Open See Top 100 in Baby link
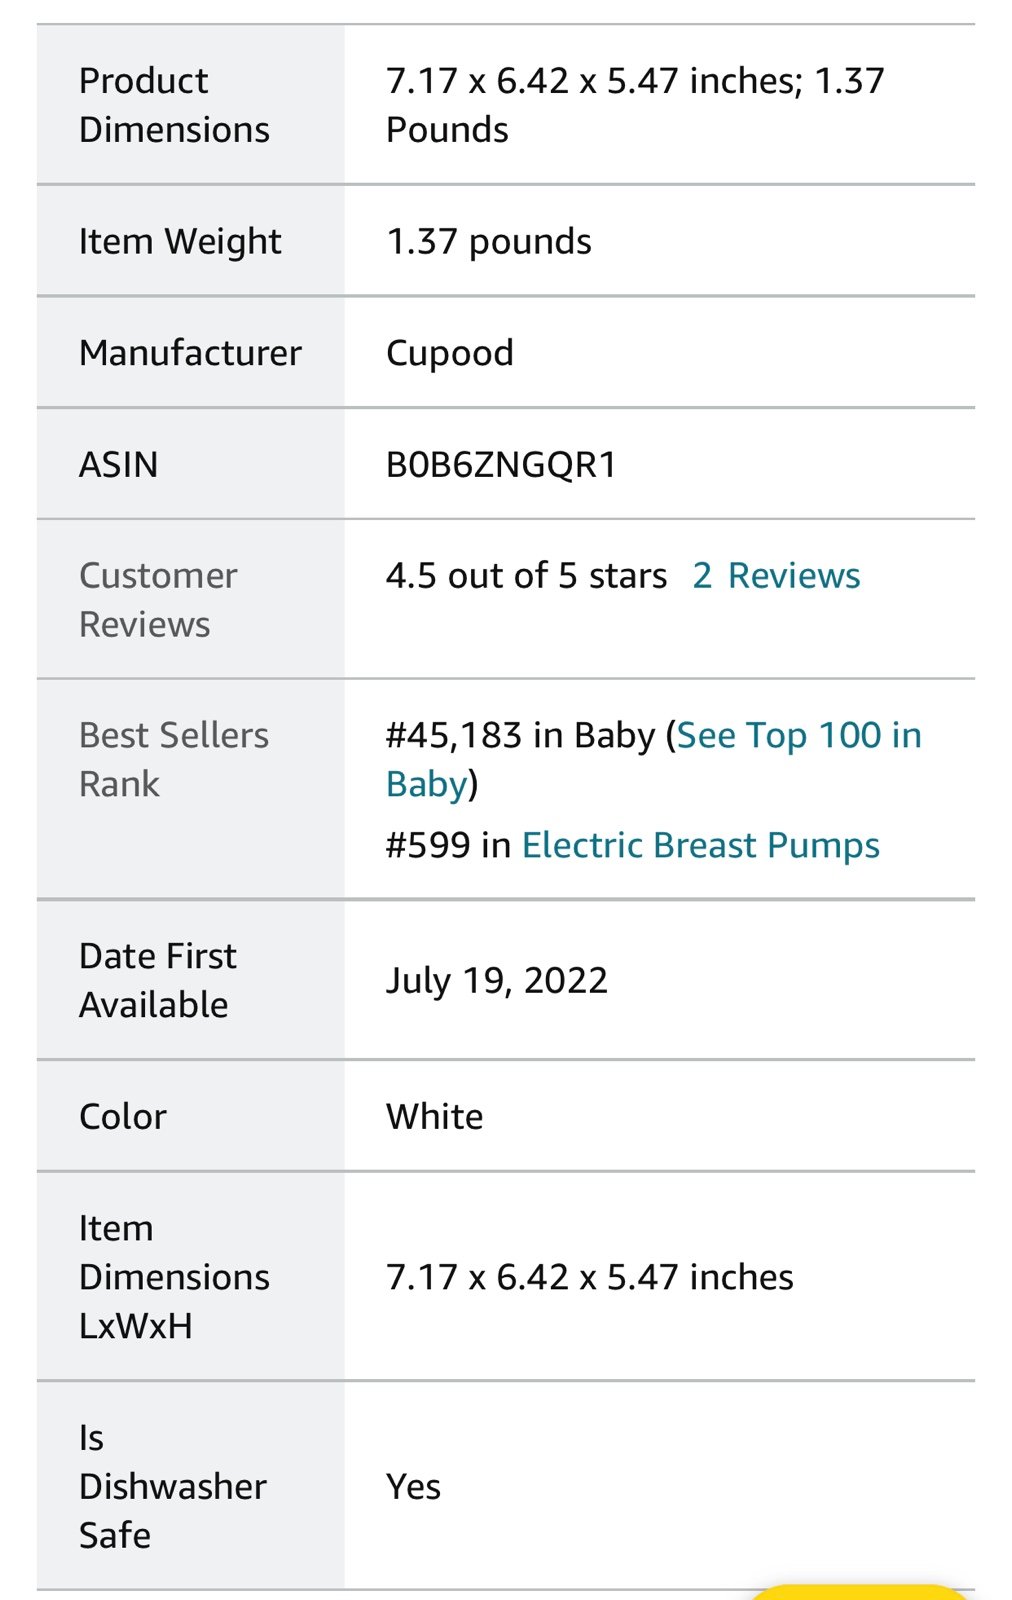The width and height of the screenshot is (1012, 1600). click(x=798, y=736)
